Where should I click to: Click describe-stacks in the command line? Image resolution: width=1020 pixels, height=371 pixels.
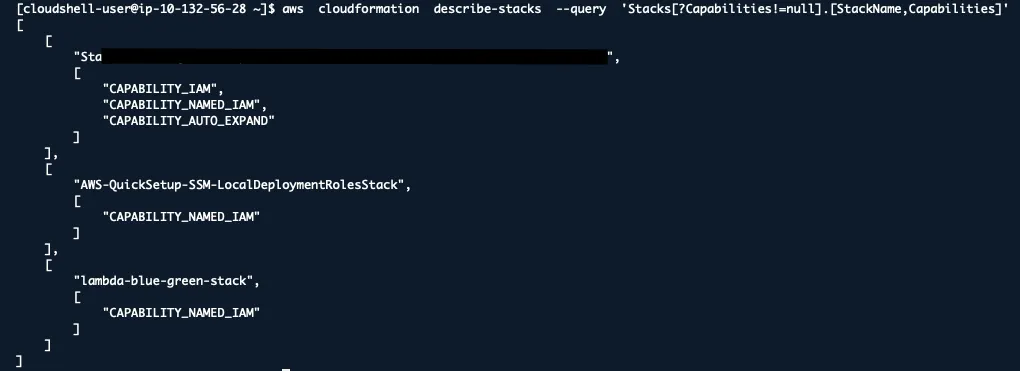(x=487, y=10)
